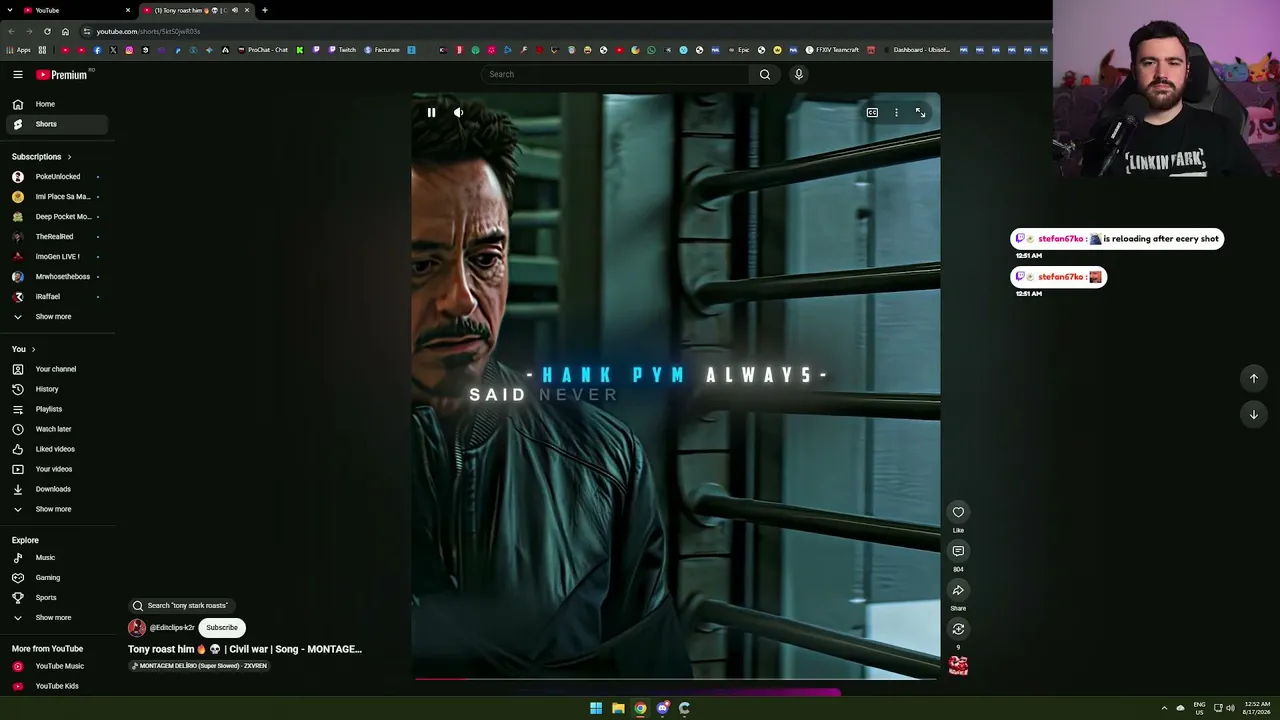Show hidden system tray icons
Image resolution: width=1280 pixels, height=720 pixels.
click(x=1164, y=708)
